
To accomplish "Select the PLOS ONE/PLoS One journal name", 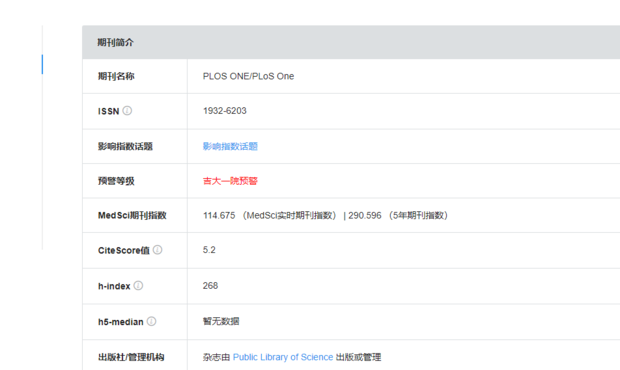I will click(x=248, y=76).
